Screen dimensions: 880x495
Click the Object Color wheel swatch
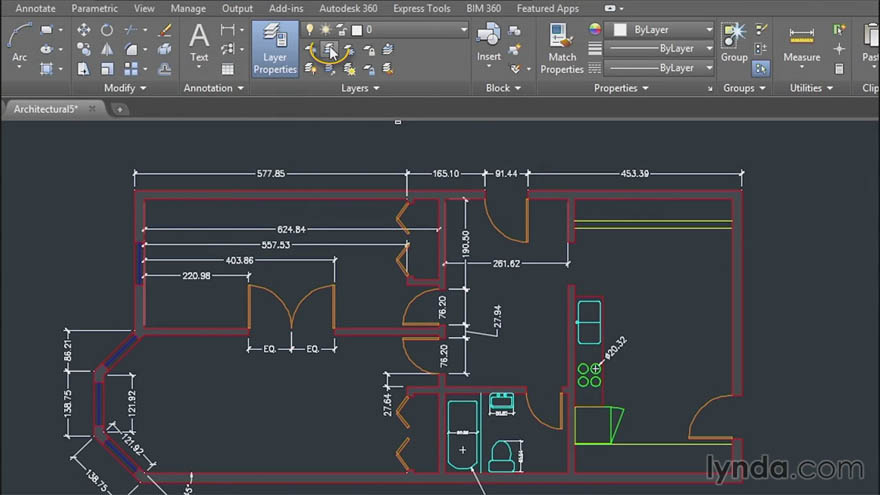[596, 30]
